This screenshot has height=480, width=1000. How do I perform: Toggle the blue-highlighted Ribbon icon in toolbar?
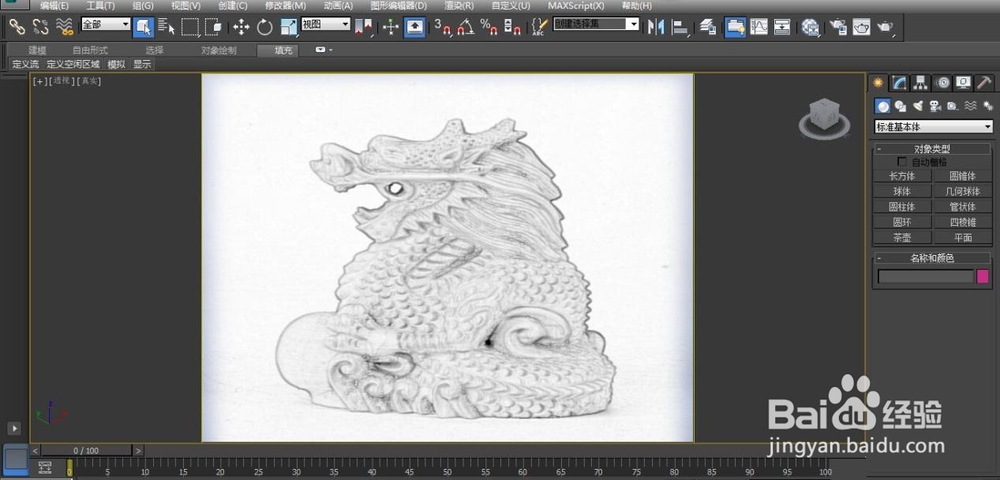tap(735, 27)
